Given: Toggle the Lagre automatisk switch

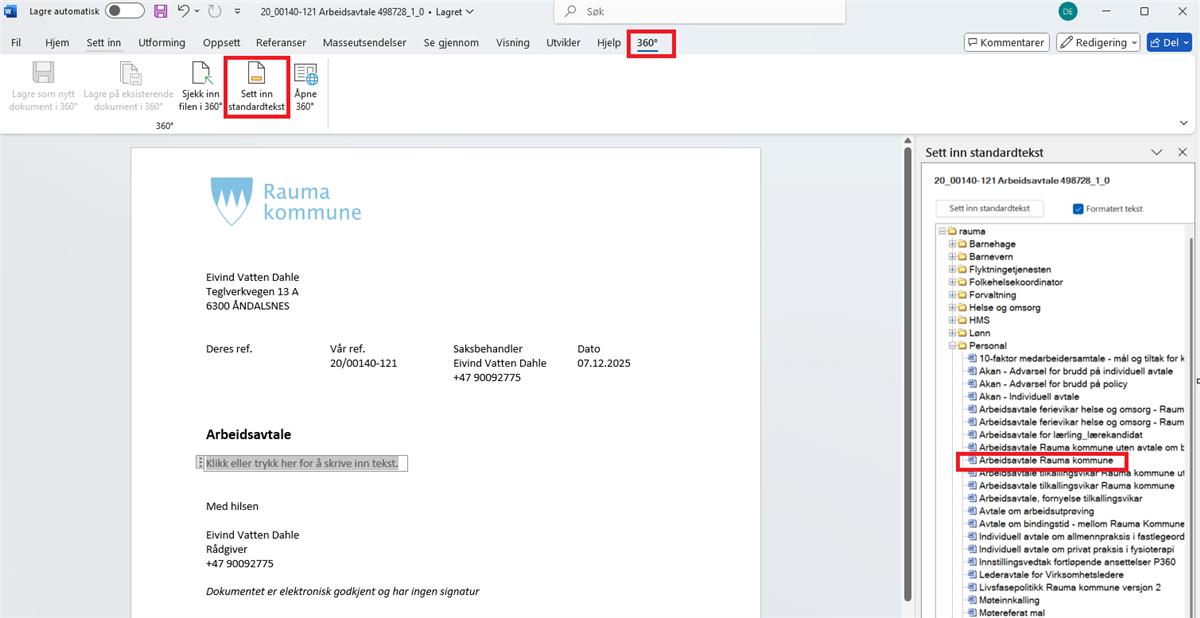Looking at the screenshot, I should click(125, 11).
